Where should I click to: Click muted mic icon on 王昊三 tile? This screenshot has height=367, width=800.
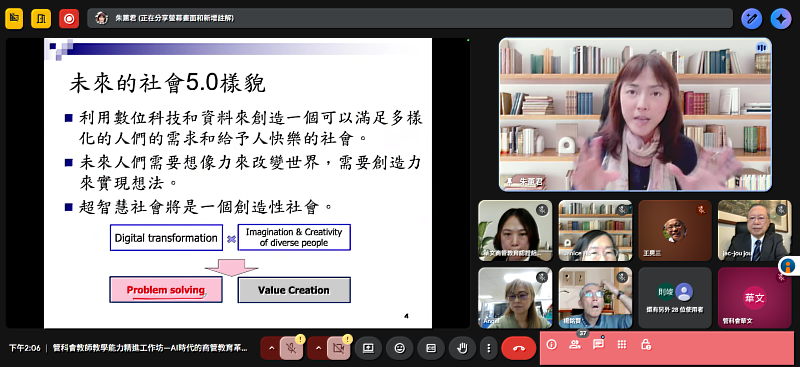pyautogui.click(x=702, y=209)
